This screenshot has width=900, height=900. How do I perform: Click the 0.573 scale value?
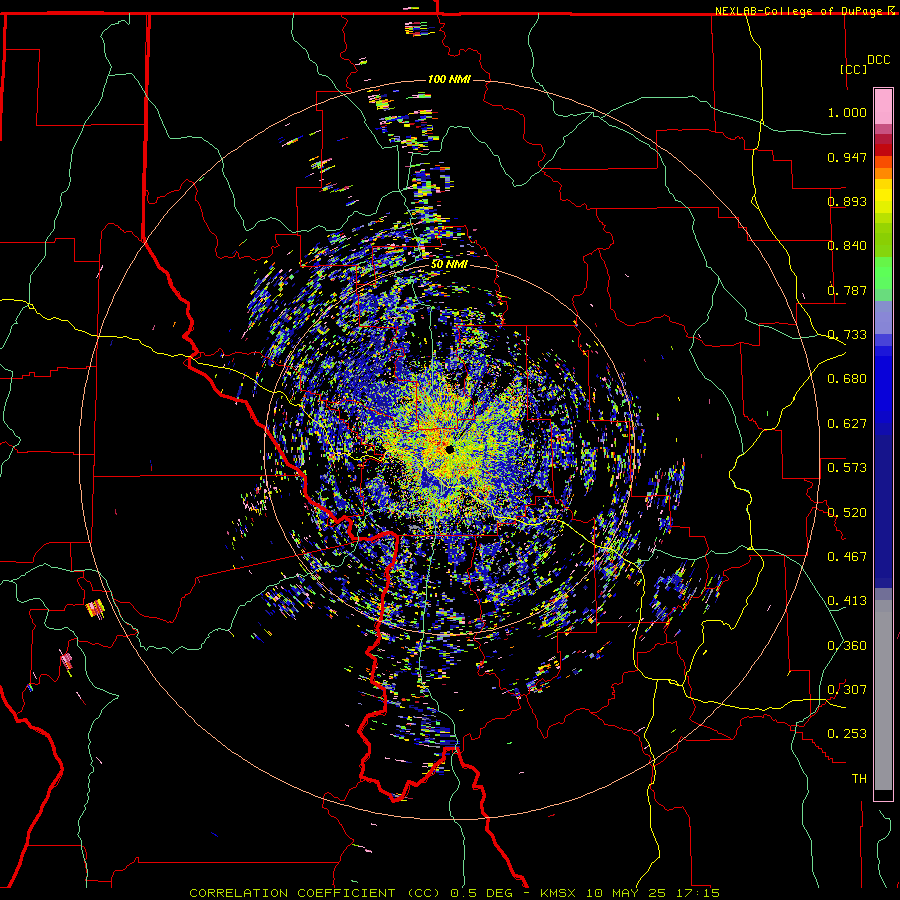pyautogui.click(x=847, y=468)
